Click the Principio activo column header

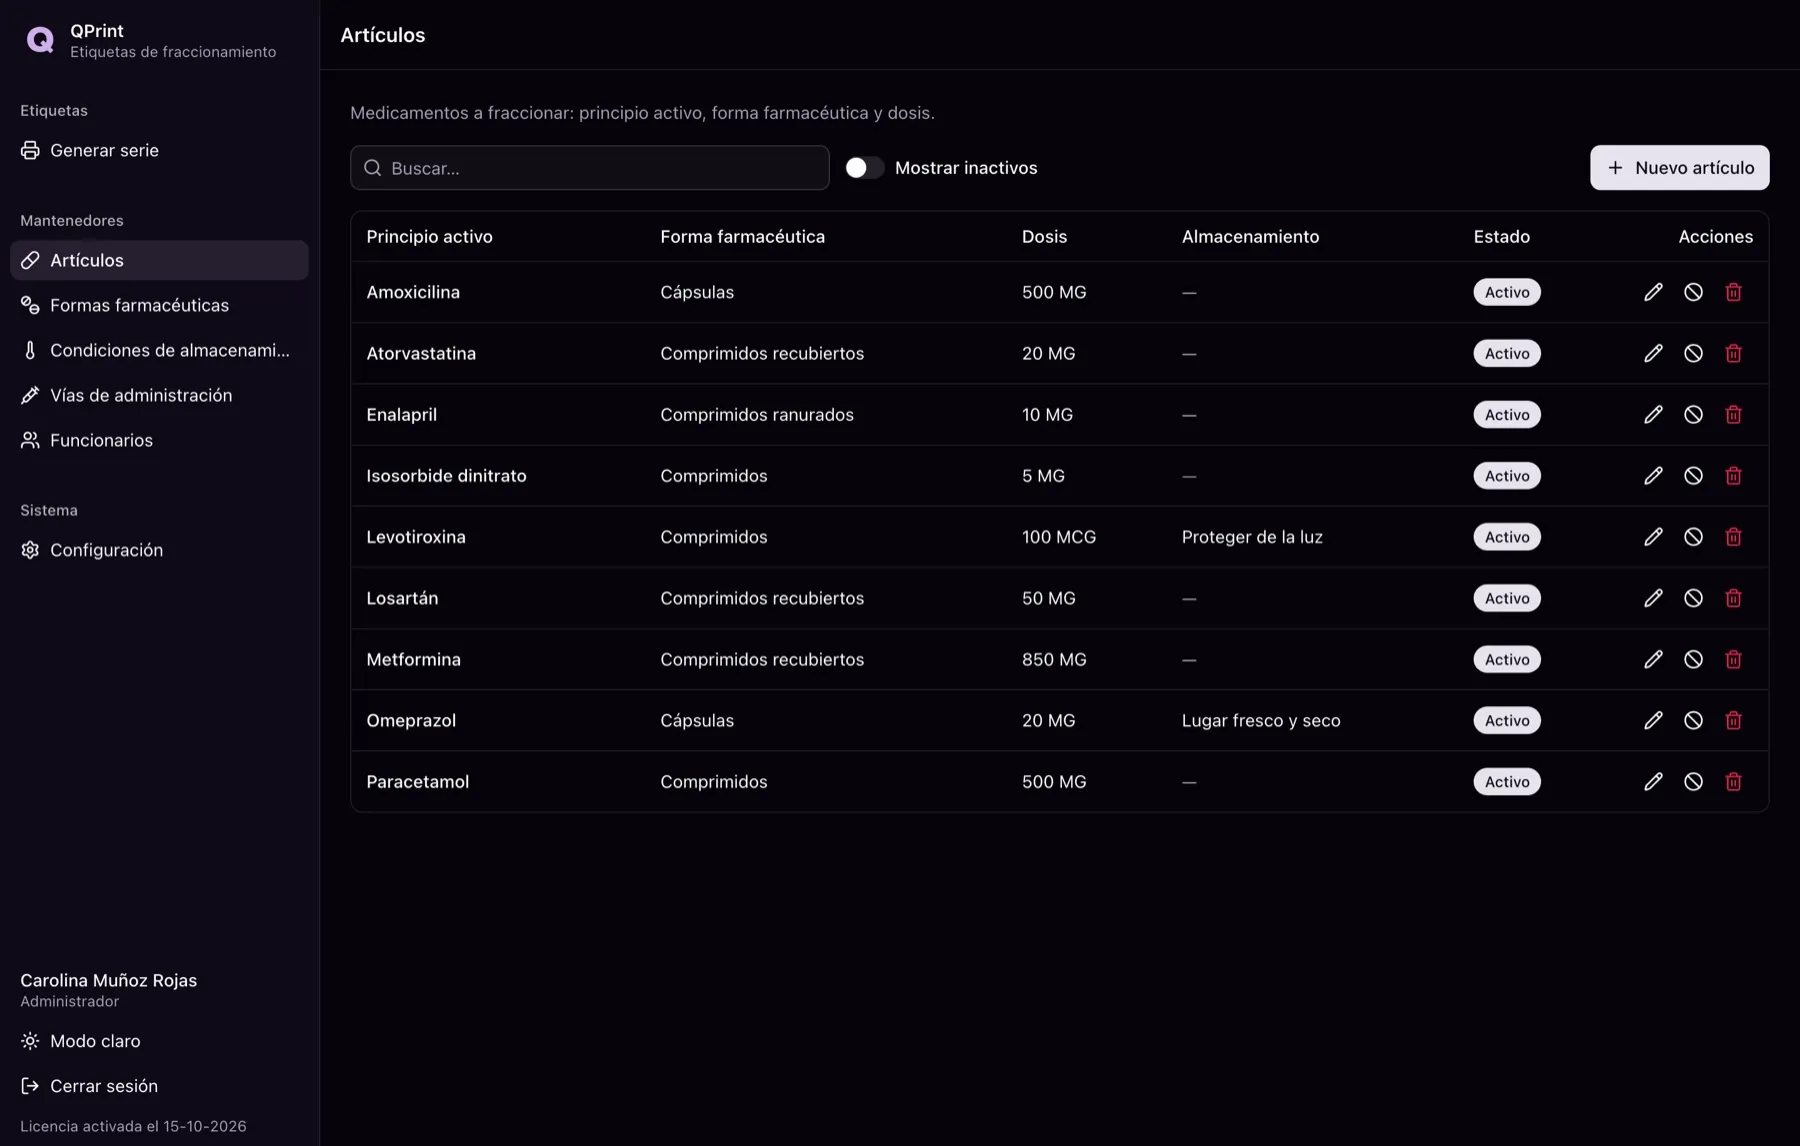(x=429, y=237)
